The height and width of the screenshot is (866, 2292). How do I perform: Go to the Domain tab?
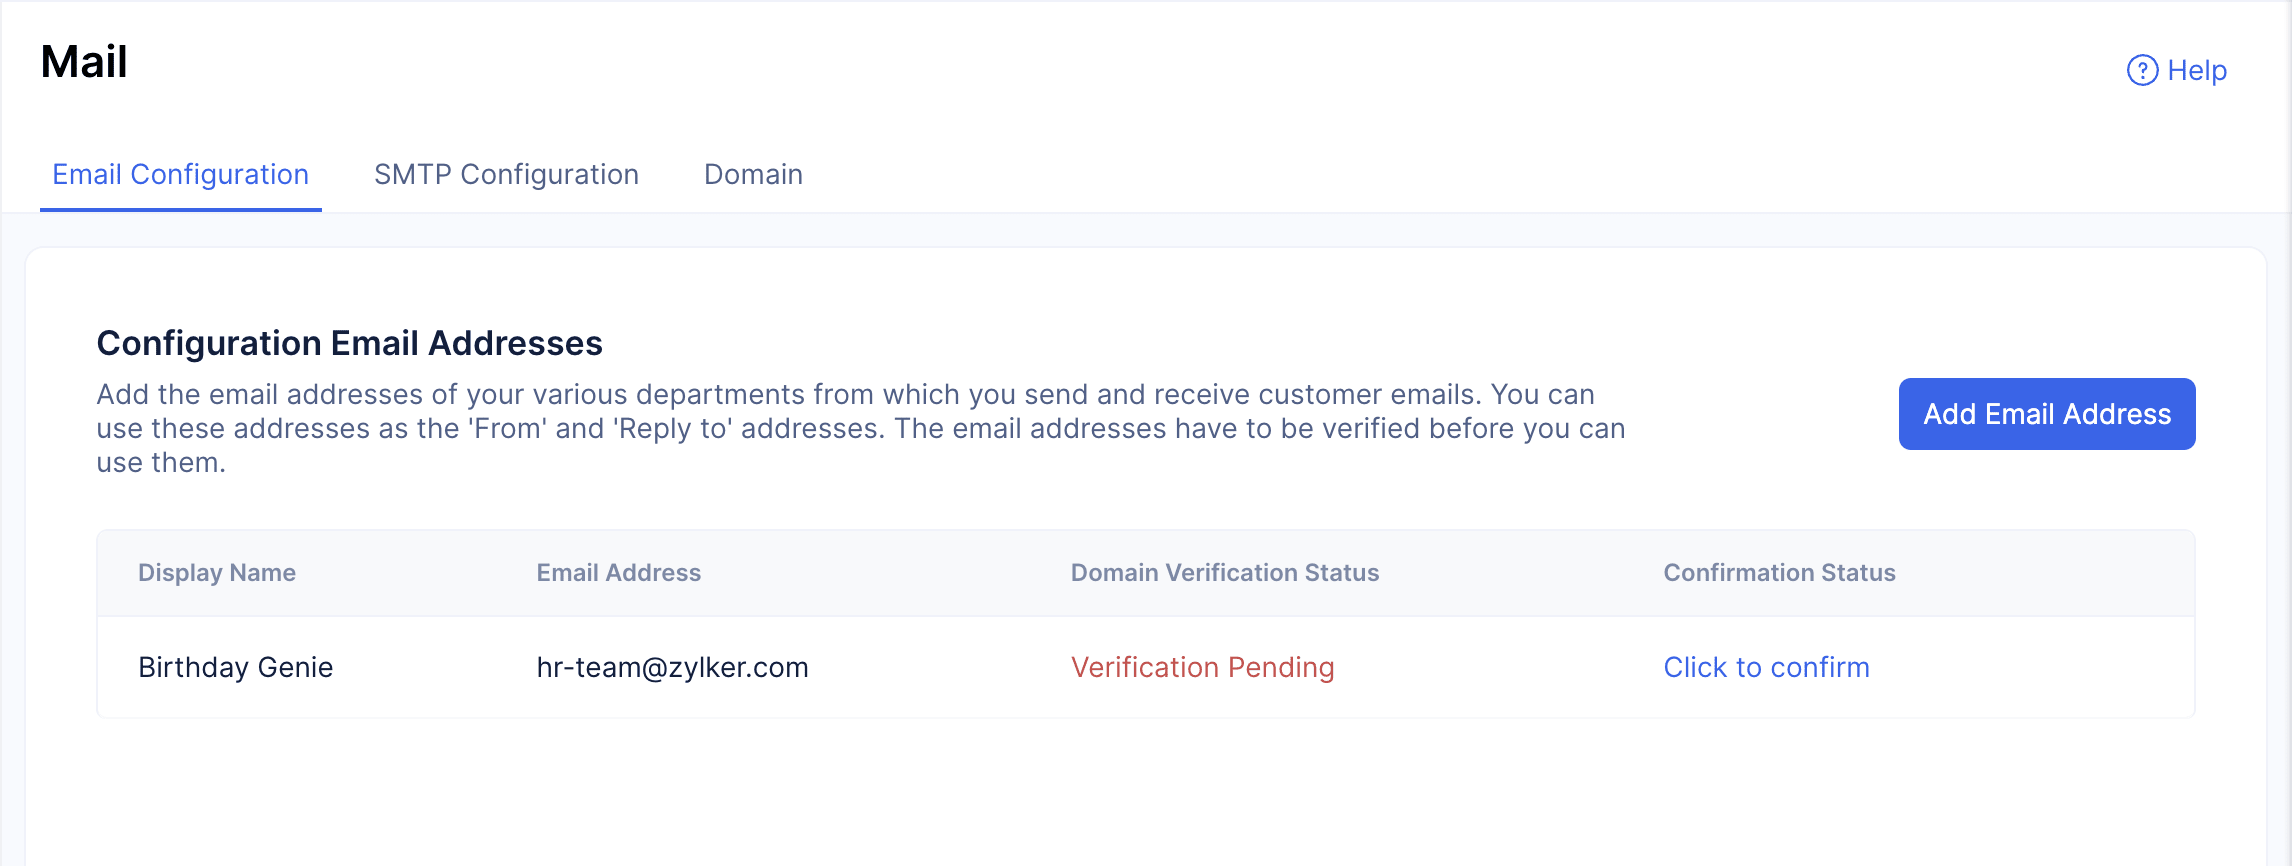pos(753,174)
